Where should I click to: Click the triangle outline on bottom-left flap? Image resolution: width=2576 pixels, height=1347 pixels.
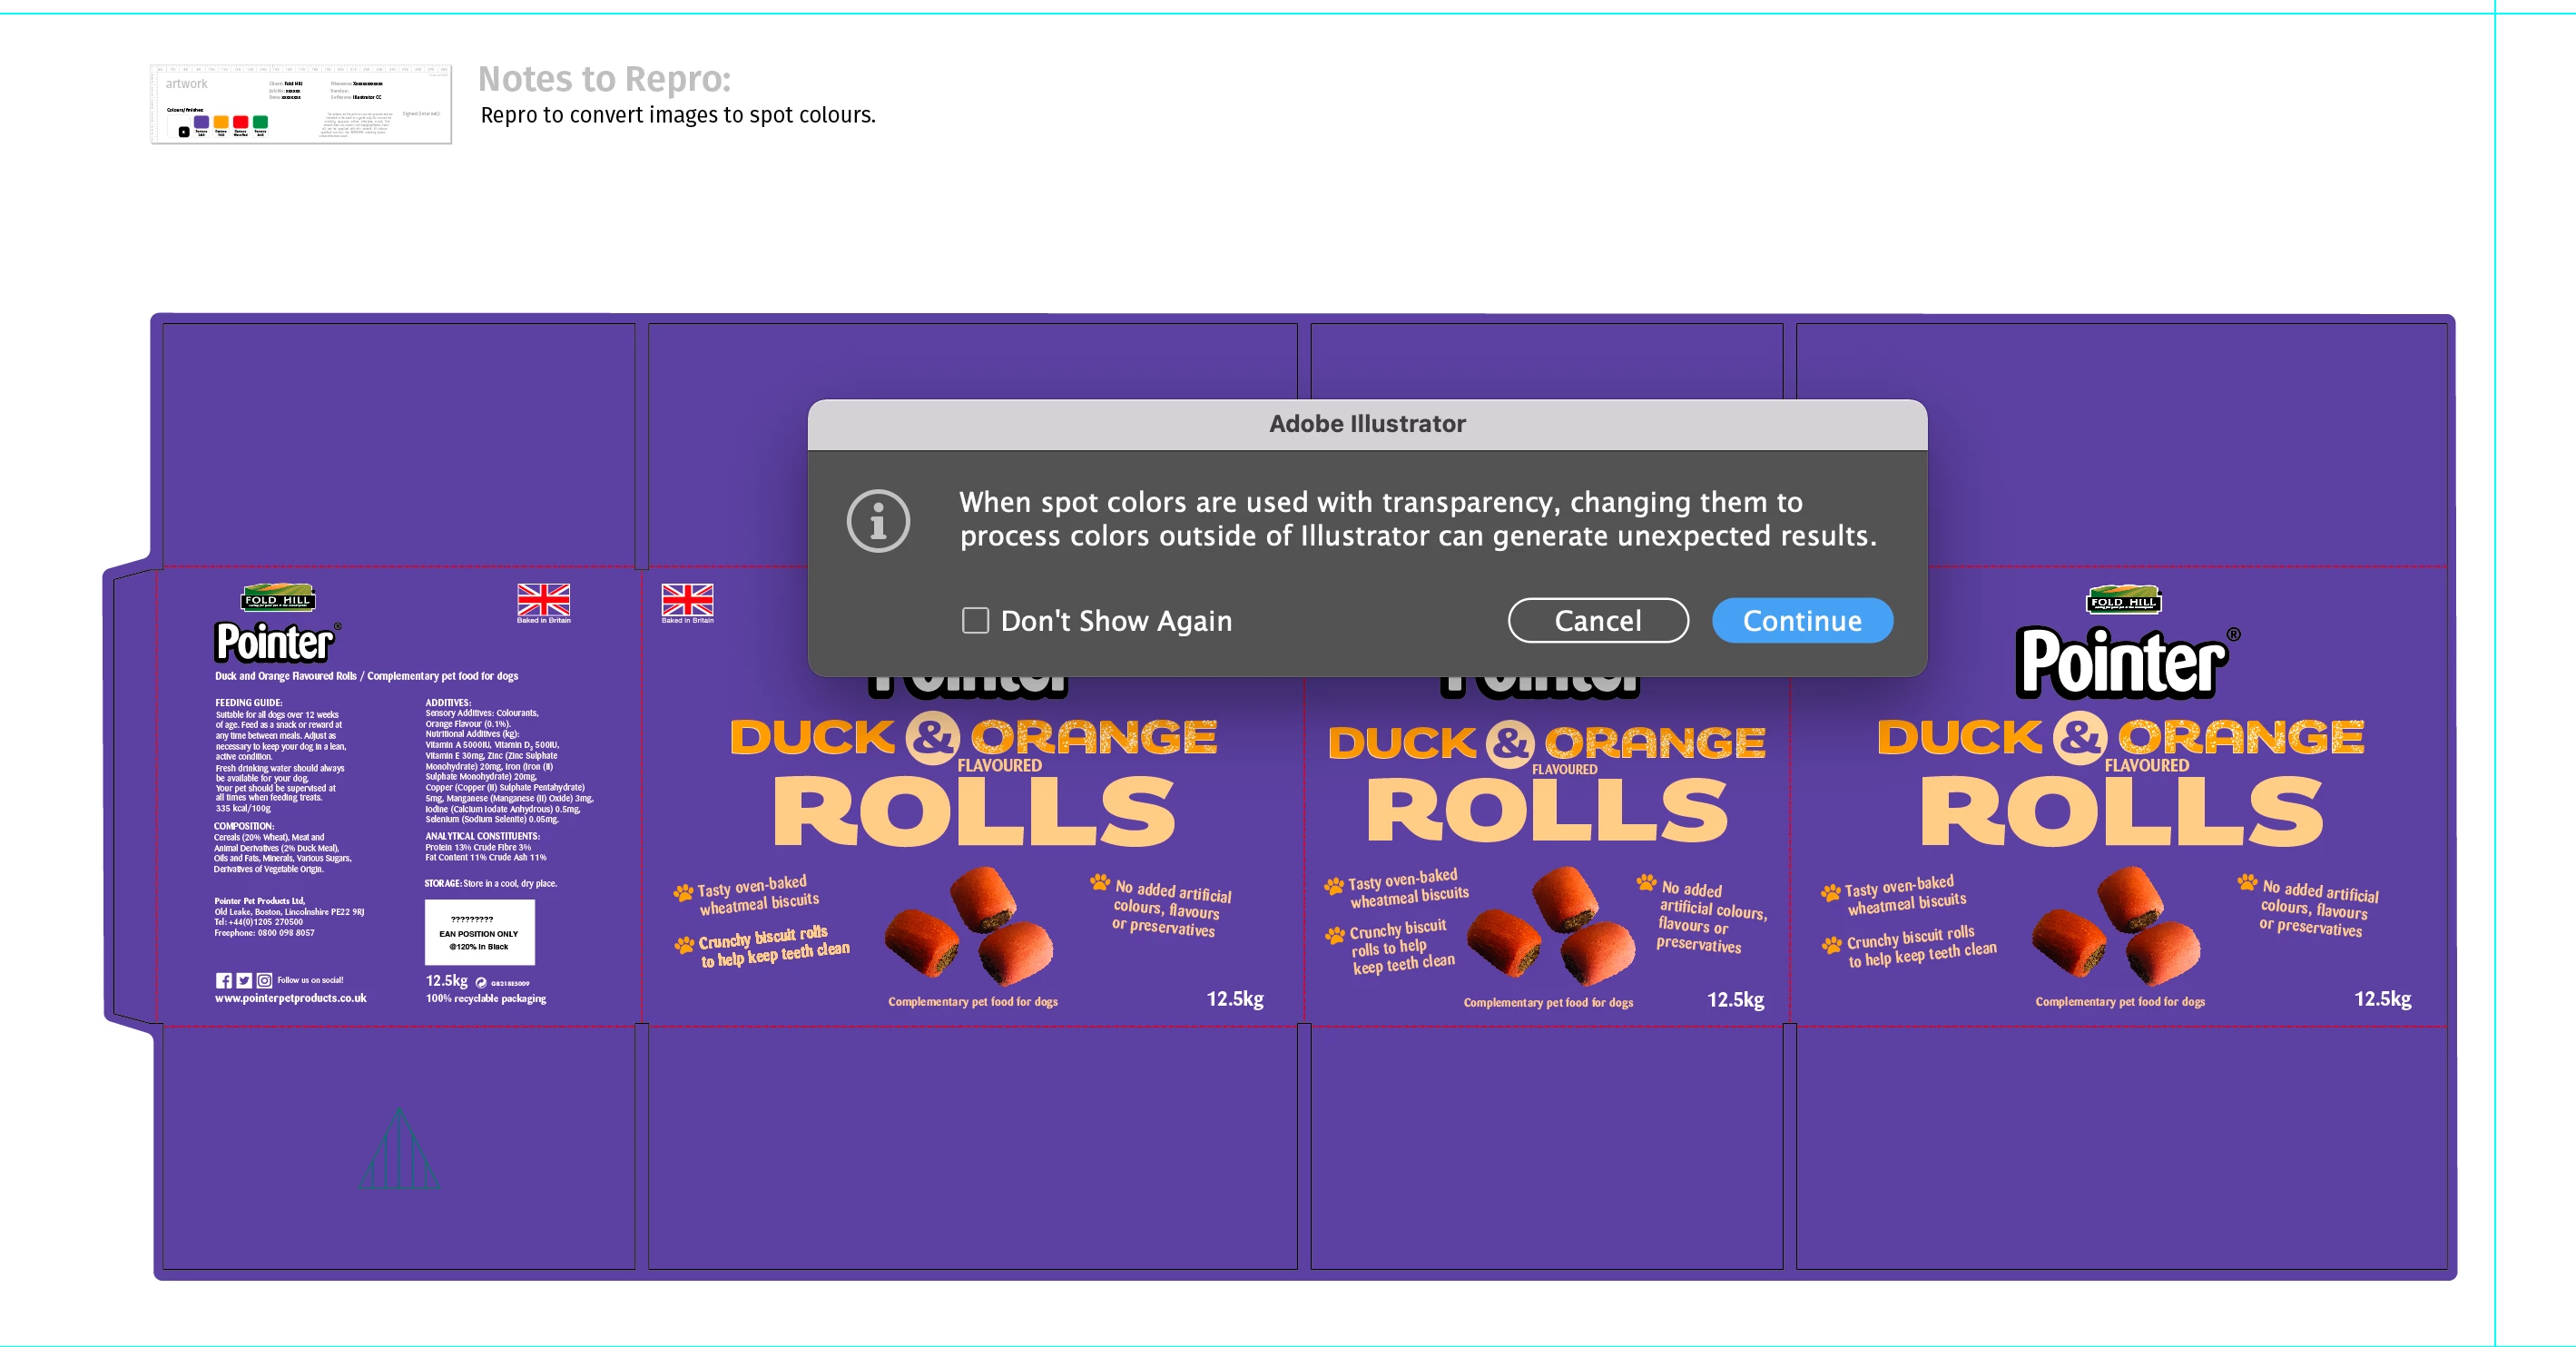pyautogui.click(x=399, y=1150)
